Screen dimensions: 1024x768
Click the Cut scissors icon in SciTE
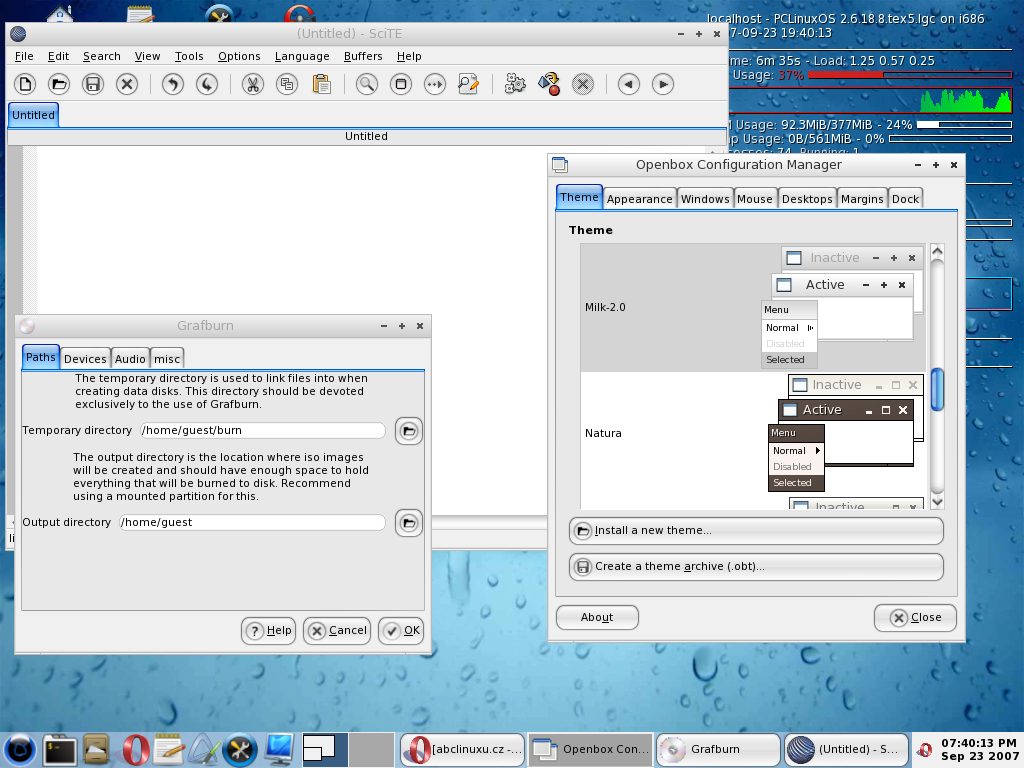[253, 84]
